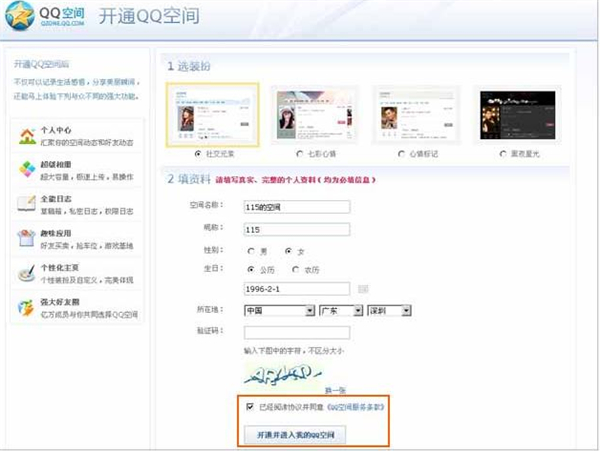Focus the 昵称 input field showing 115
600x451 pixels.
coord(297,230)
